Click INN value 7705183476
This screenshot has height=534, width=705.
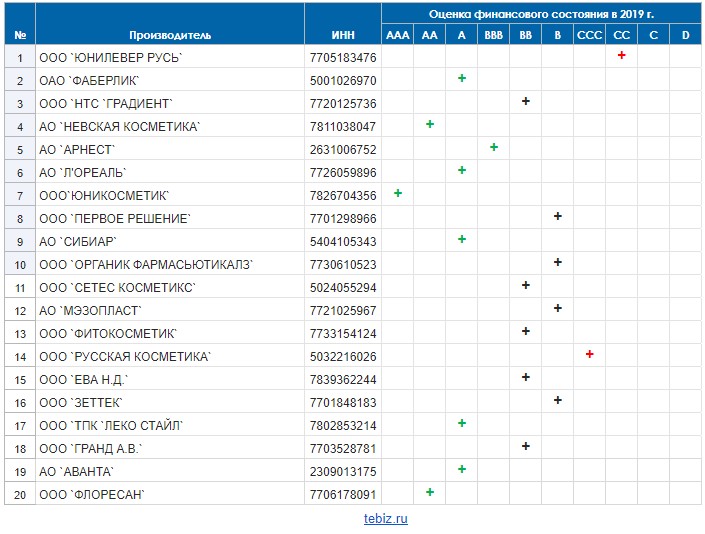tap(343, 58)
